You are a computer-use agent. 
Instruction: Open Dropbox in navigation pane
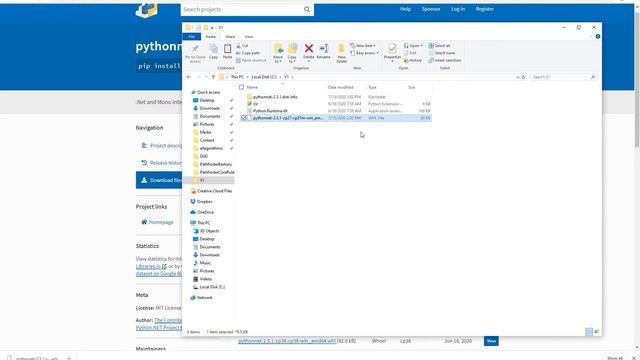point(201,202)
